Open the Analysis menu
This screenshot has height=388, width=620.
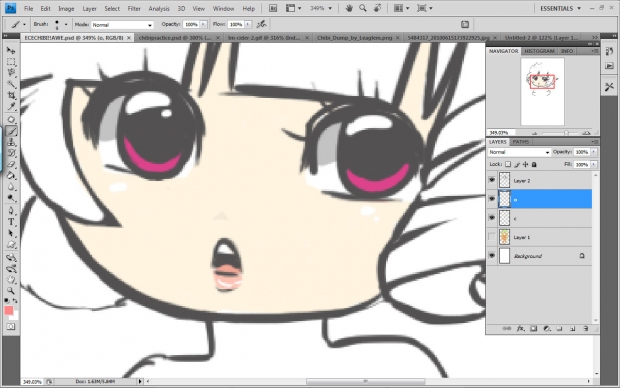(159, 8)
